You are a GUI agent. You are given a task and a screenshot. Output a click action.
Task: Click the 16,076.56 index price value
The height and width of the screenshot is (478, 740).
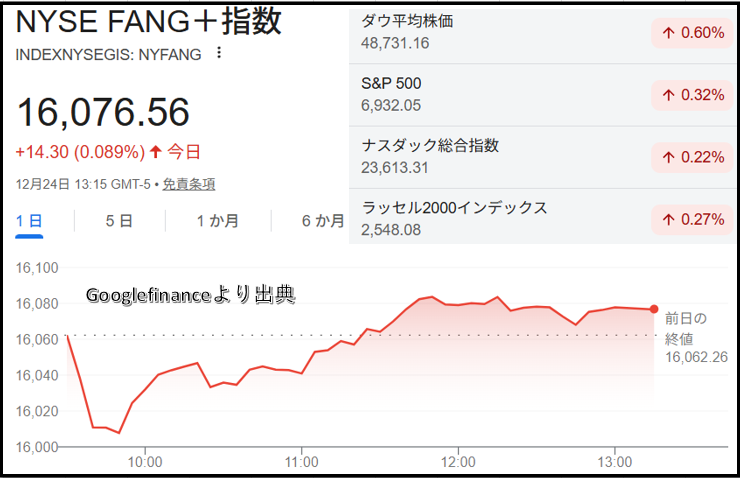point(103,111)
